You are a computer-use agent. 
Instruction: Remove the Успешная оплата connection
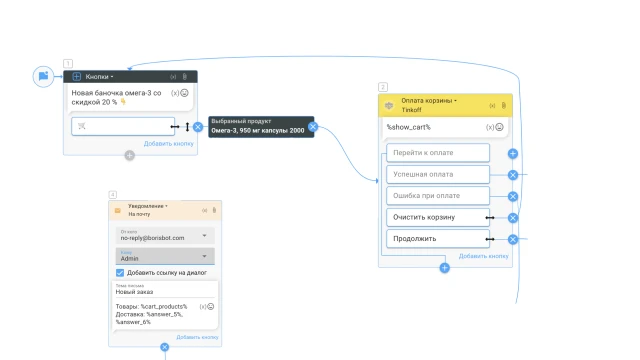pos(513,175)
